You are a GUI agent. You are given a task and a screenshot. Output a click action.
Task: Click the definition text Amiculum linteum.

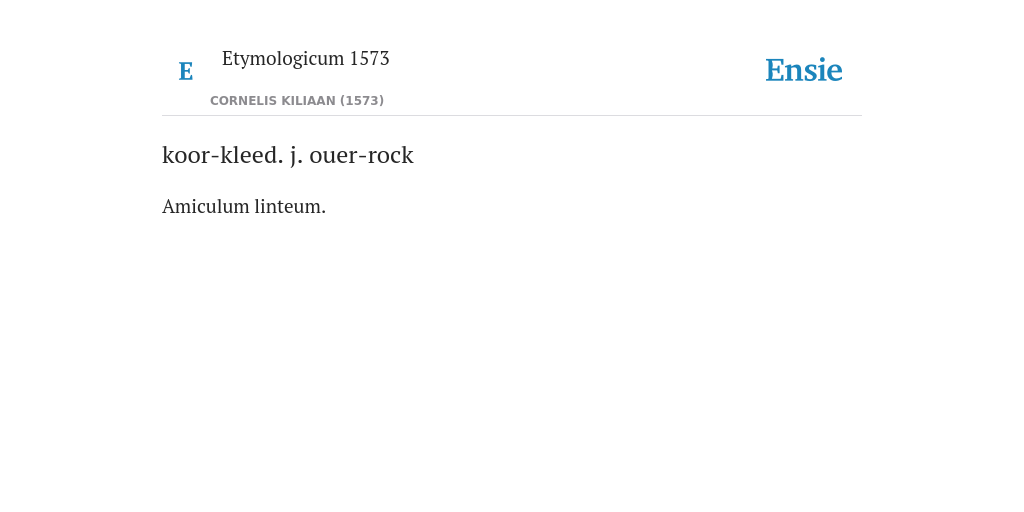[x=244, y=206]
